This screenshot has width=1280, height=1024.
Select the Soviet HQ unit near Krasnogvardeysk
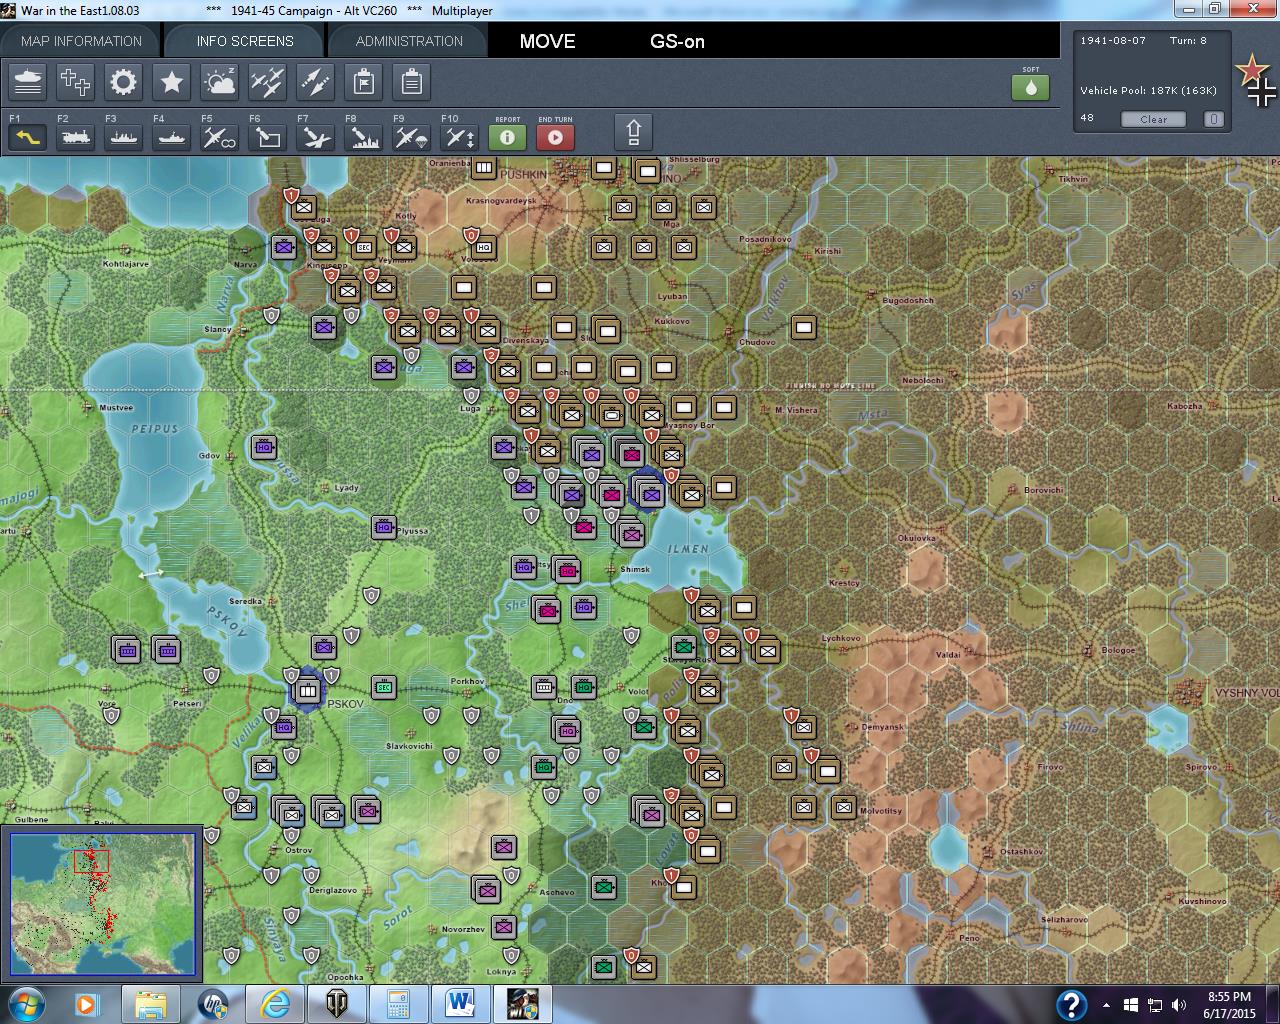(x=484, y=247)
